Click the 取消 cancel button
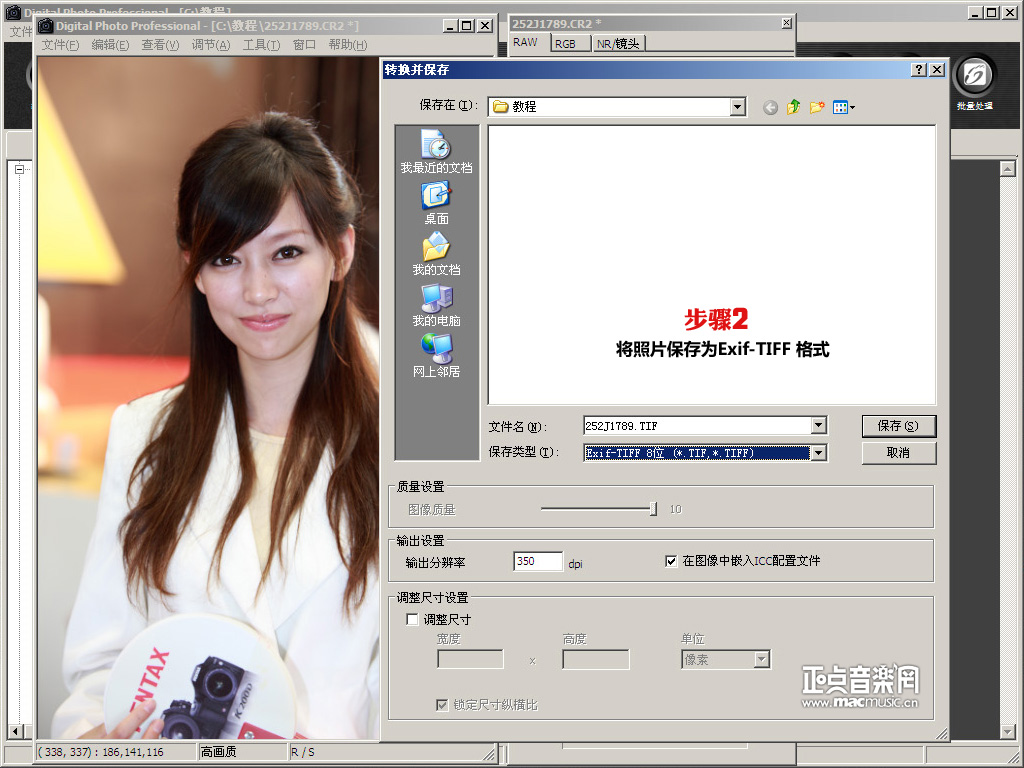The width and height of the screenshot is (1024, 768). coord(898,453)
